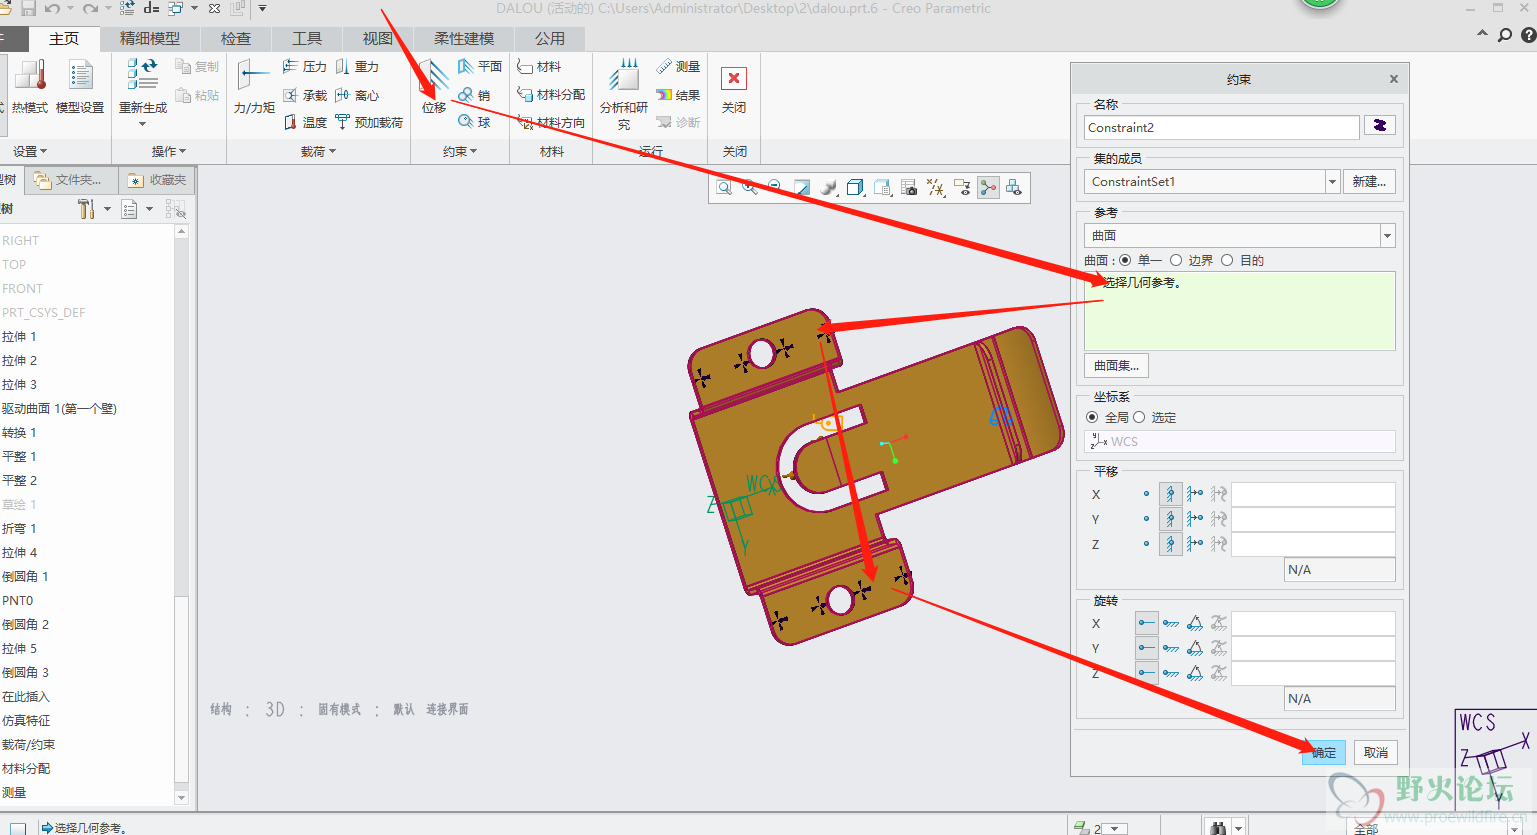Select 载荷/约束 in the model tree
Viewport: 1537px width, 835px height.
click(x=29, y=744)
